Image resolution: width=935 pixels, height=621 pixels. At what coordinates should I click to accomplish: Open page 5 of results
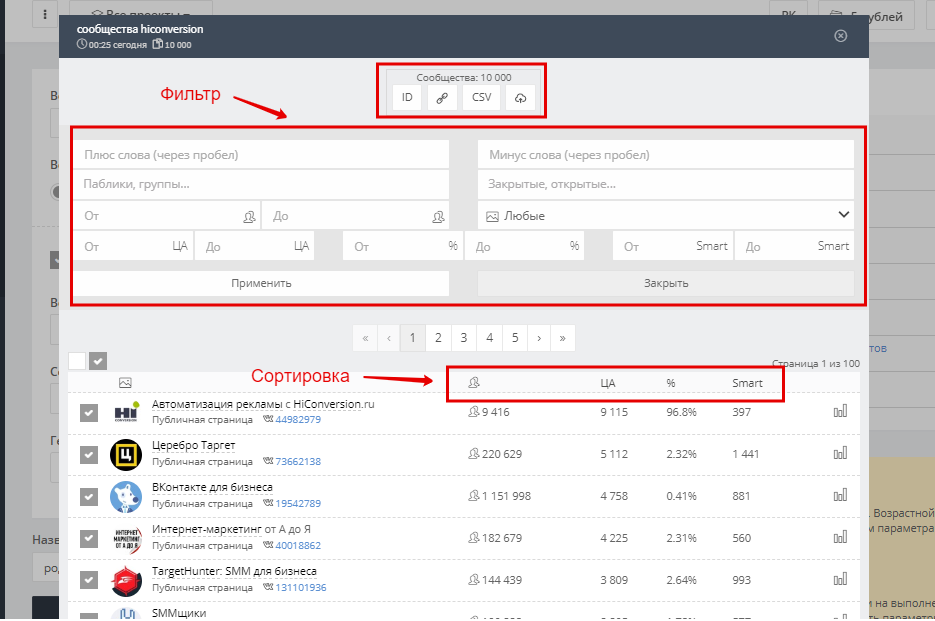(515, 338)
